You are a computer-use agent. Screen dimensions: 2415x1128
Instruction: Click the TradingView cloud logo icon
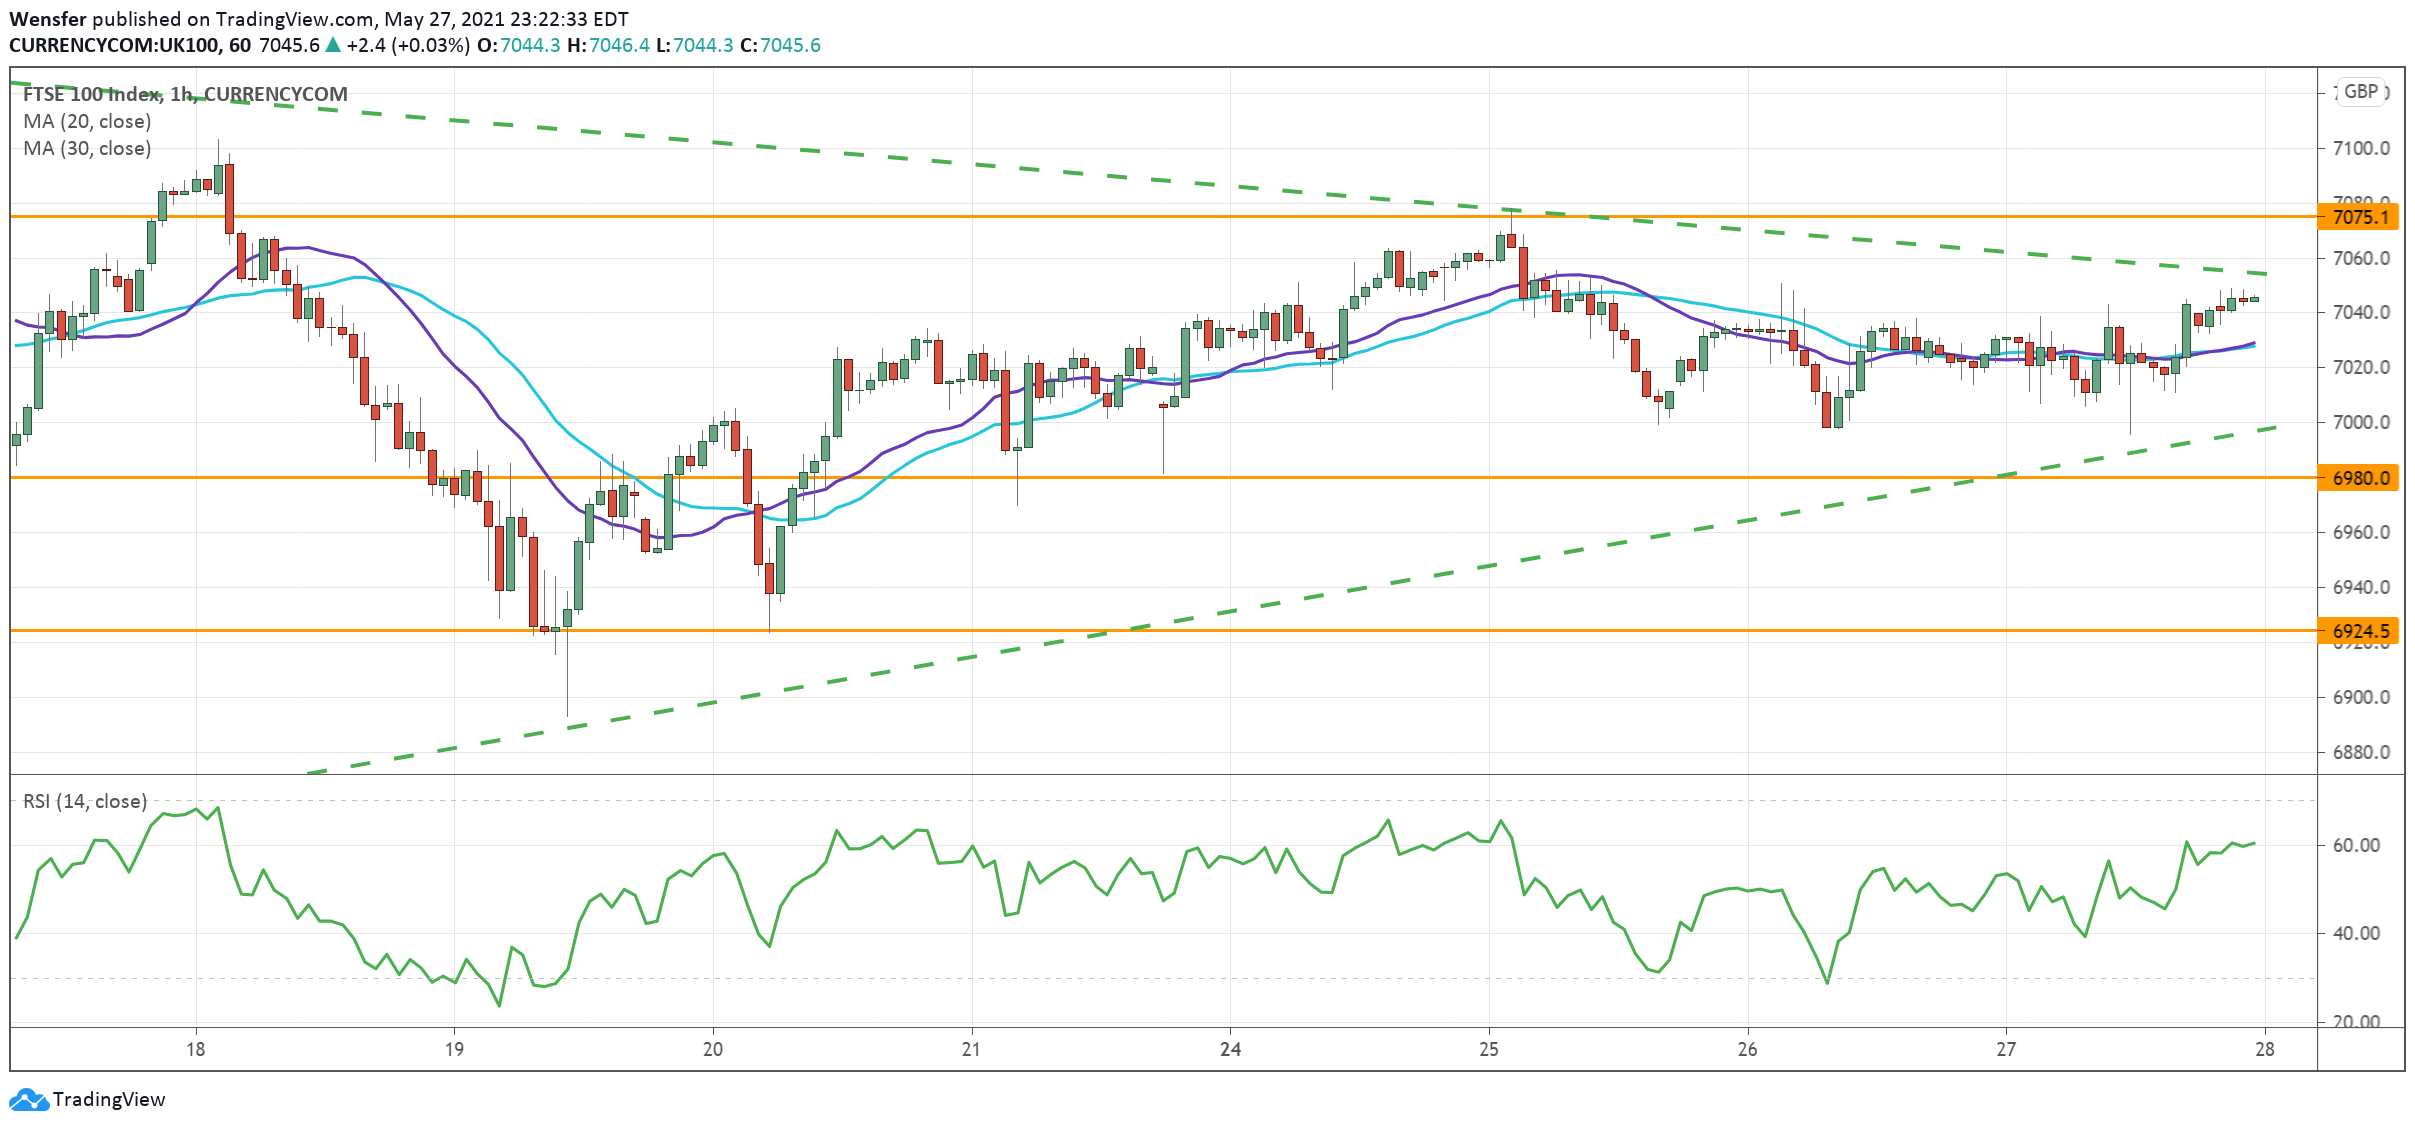[28, 1099]
